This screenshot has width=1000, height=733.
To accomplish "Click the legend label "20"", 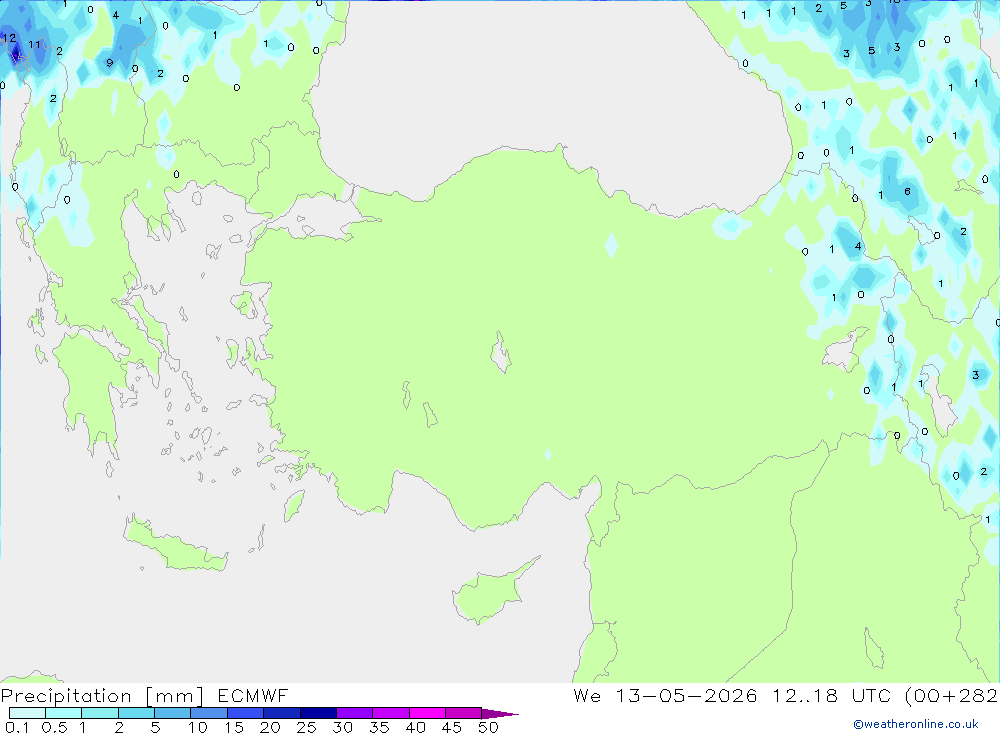I will (x=270, y=727).
